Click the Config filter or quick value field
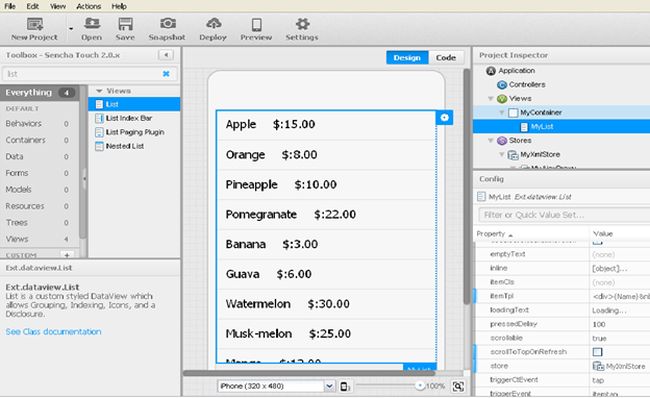 coord(564,215)
